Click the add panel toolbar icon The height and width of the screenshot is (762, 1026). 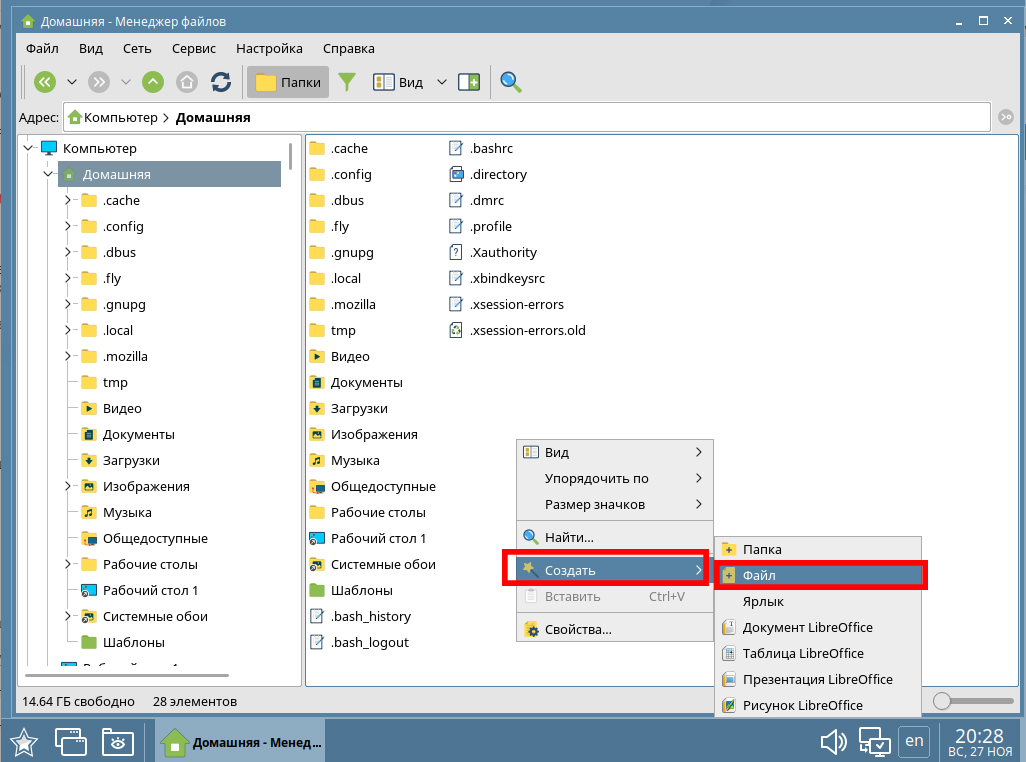pyautogui.click(x=469, y=82)
